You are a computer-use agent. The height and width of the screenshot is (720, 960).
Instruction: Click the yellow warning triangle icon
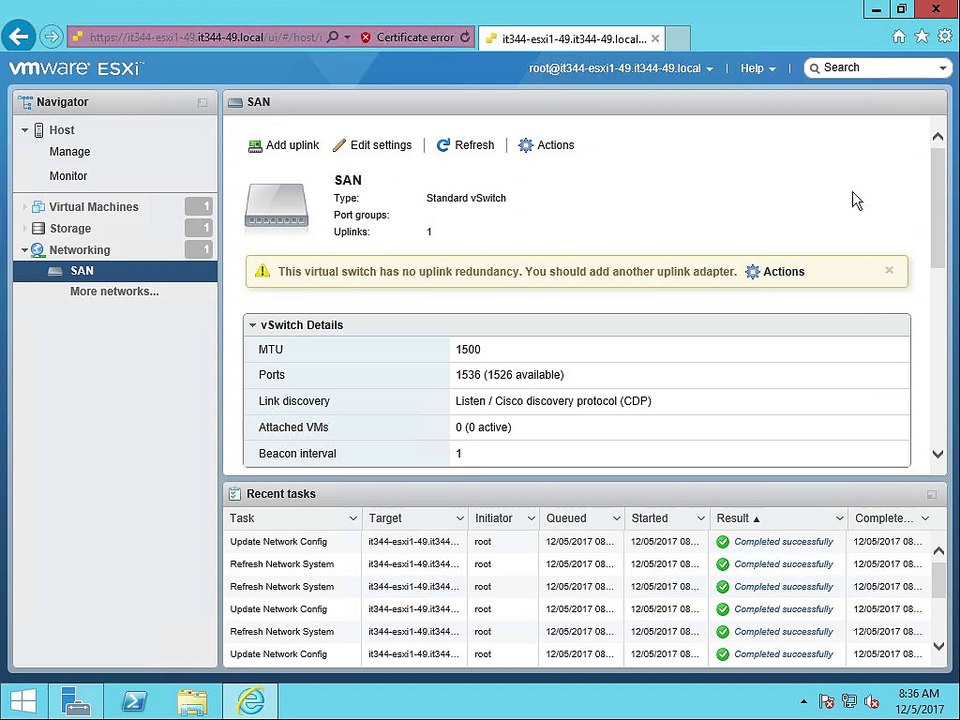pyautogui.click(x=262, y=271)
